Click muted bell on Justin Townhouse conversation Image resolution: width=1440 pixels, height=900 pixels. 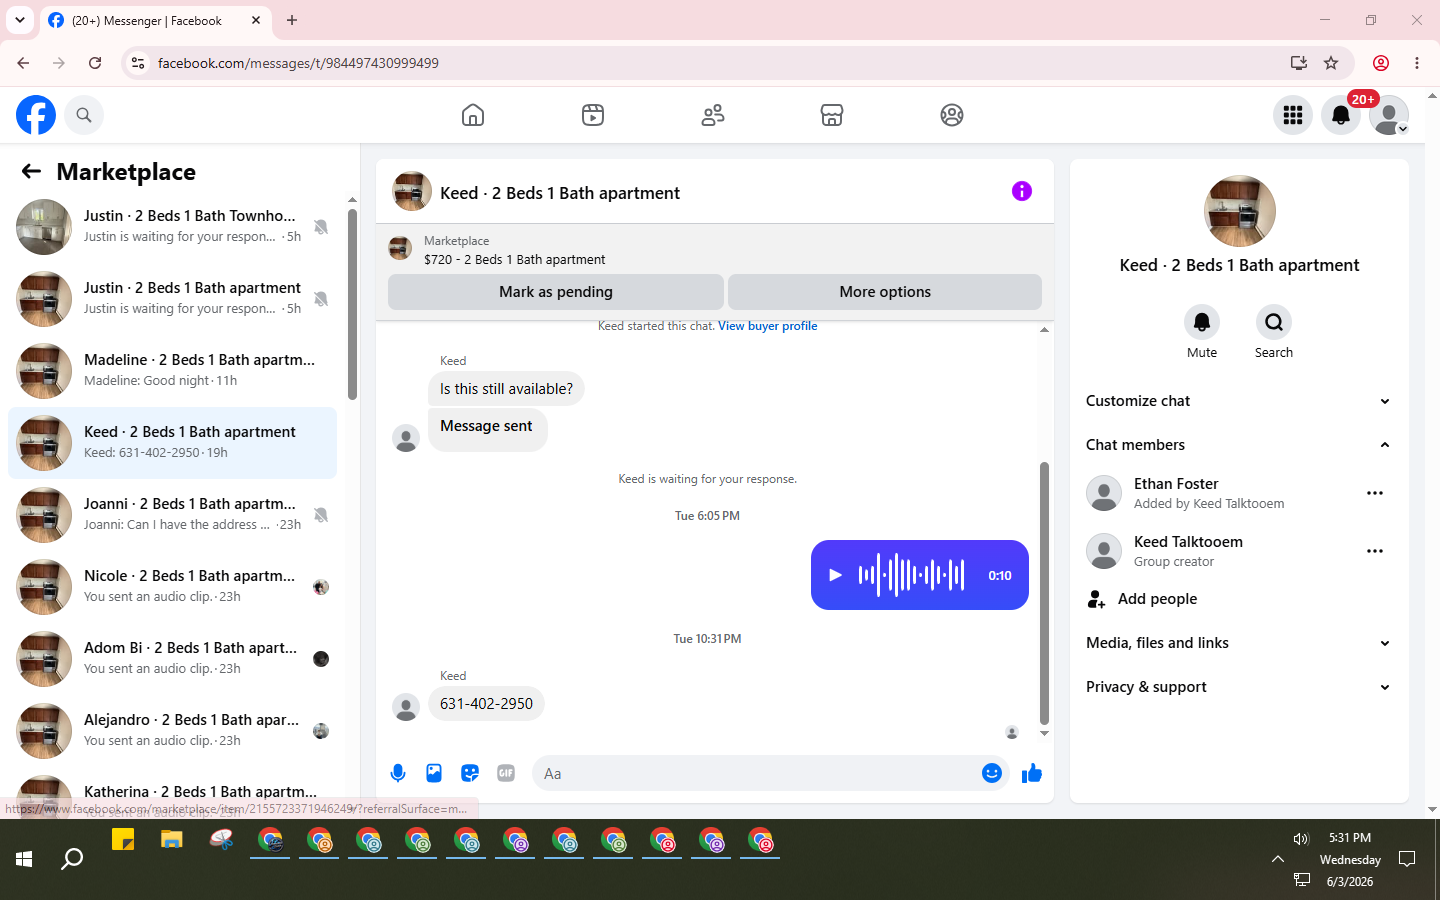(x=321, y=227)
